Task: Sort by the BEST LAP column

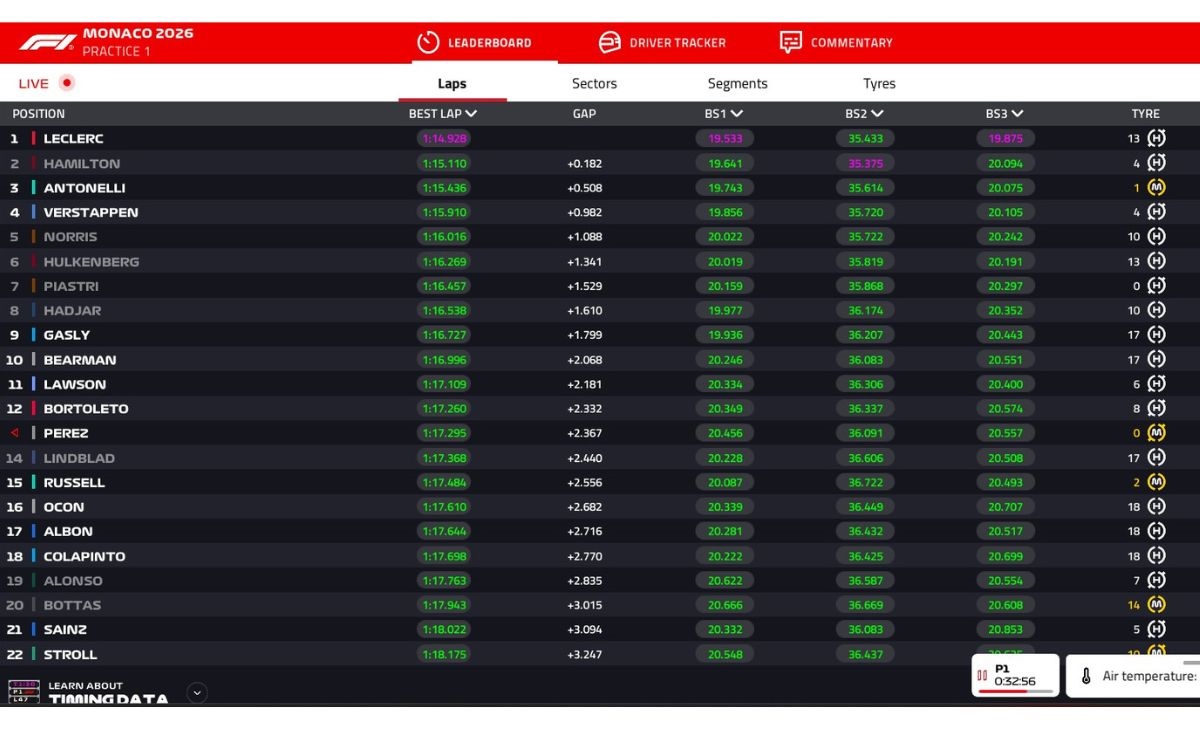Action: tap(443, 114)
